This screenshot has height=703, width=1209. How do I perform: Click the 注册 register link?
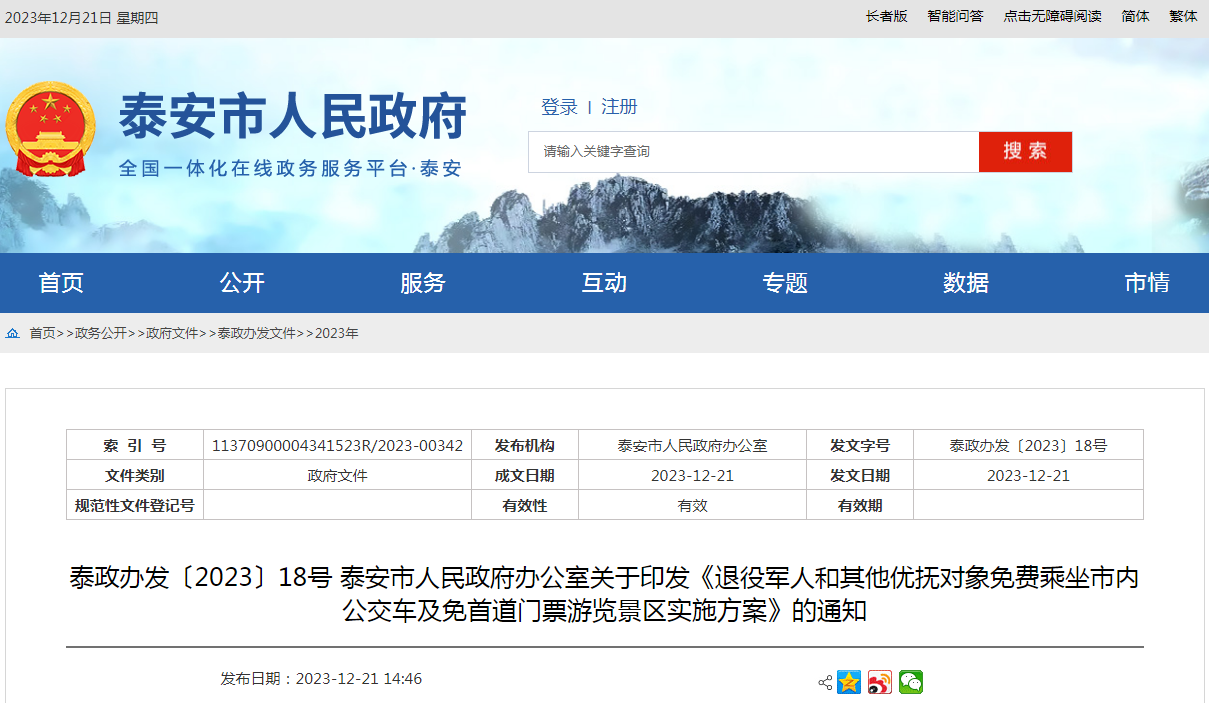619,107
